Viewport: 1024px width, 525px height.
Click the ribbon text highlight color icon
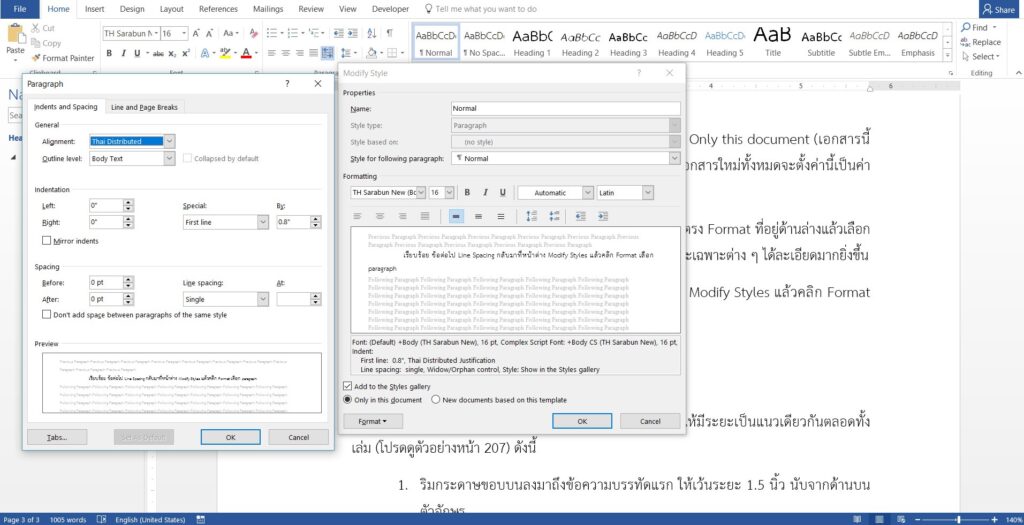tap(226, 53)
